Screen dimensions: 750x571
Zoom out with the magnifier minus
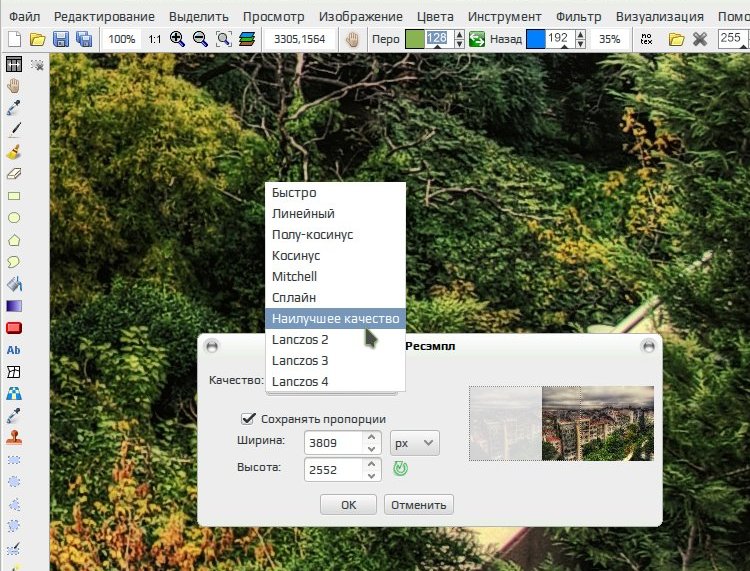tap(200, 39)
